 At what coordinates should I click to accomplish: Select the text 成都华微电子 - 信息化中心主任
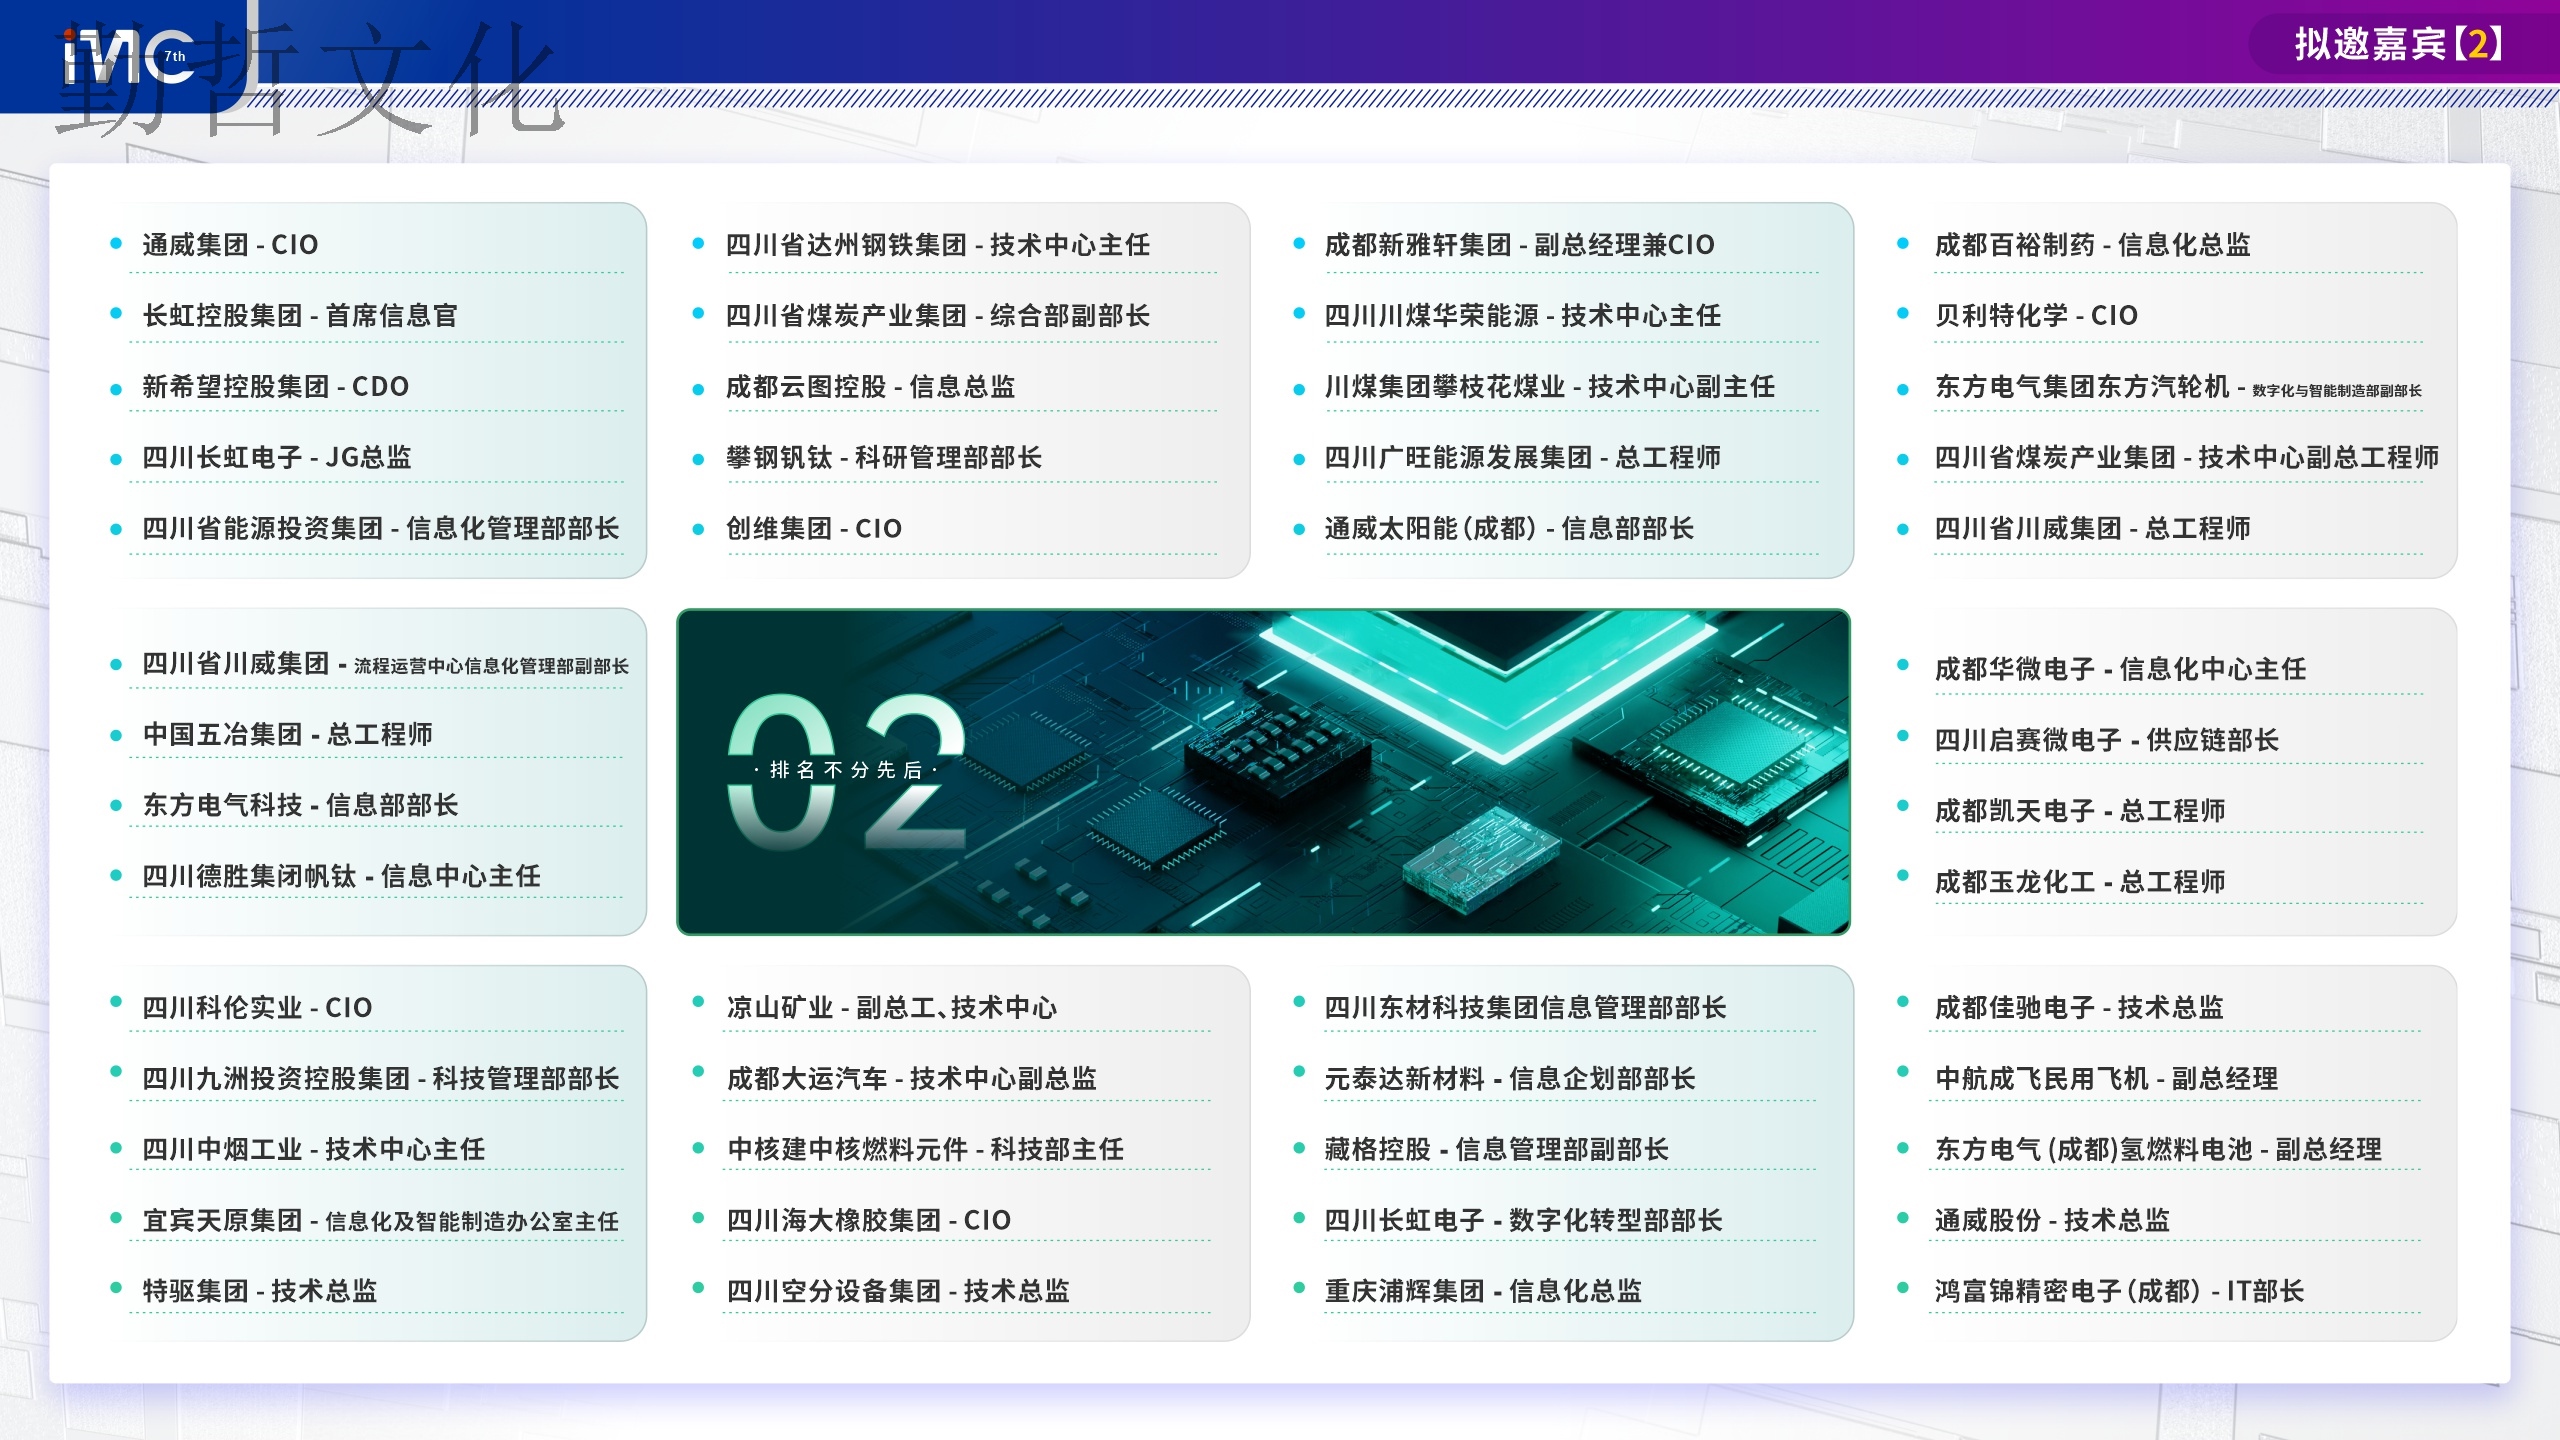coord(2120,669)
